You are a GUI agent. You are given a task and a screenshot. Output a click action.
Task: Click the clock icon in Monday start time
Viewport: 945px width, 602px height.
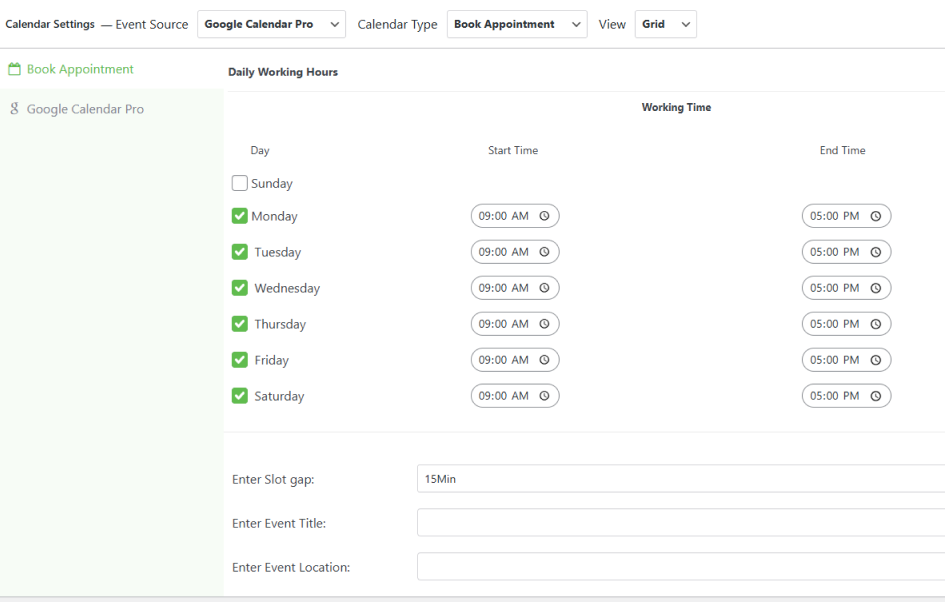pos(544,216)
